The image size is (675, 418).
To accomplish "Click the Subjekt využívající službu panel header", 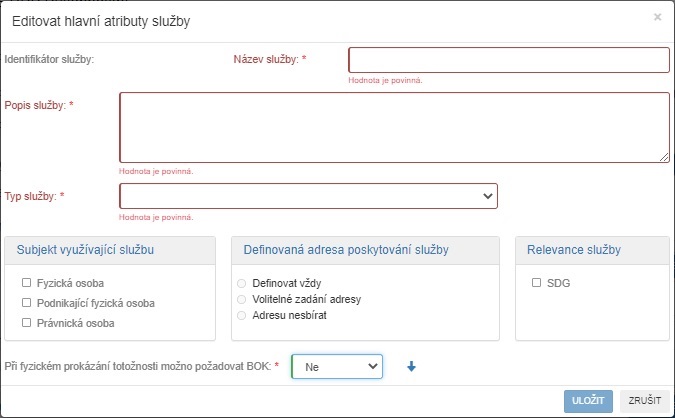I will click(x=83, y=249).
